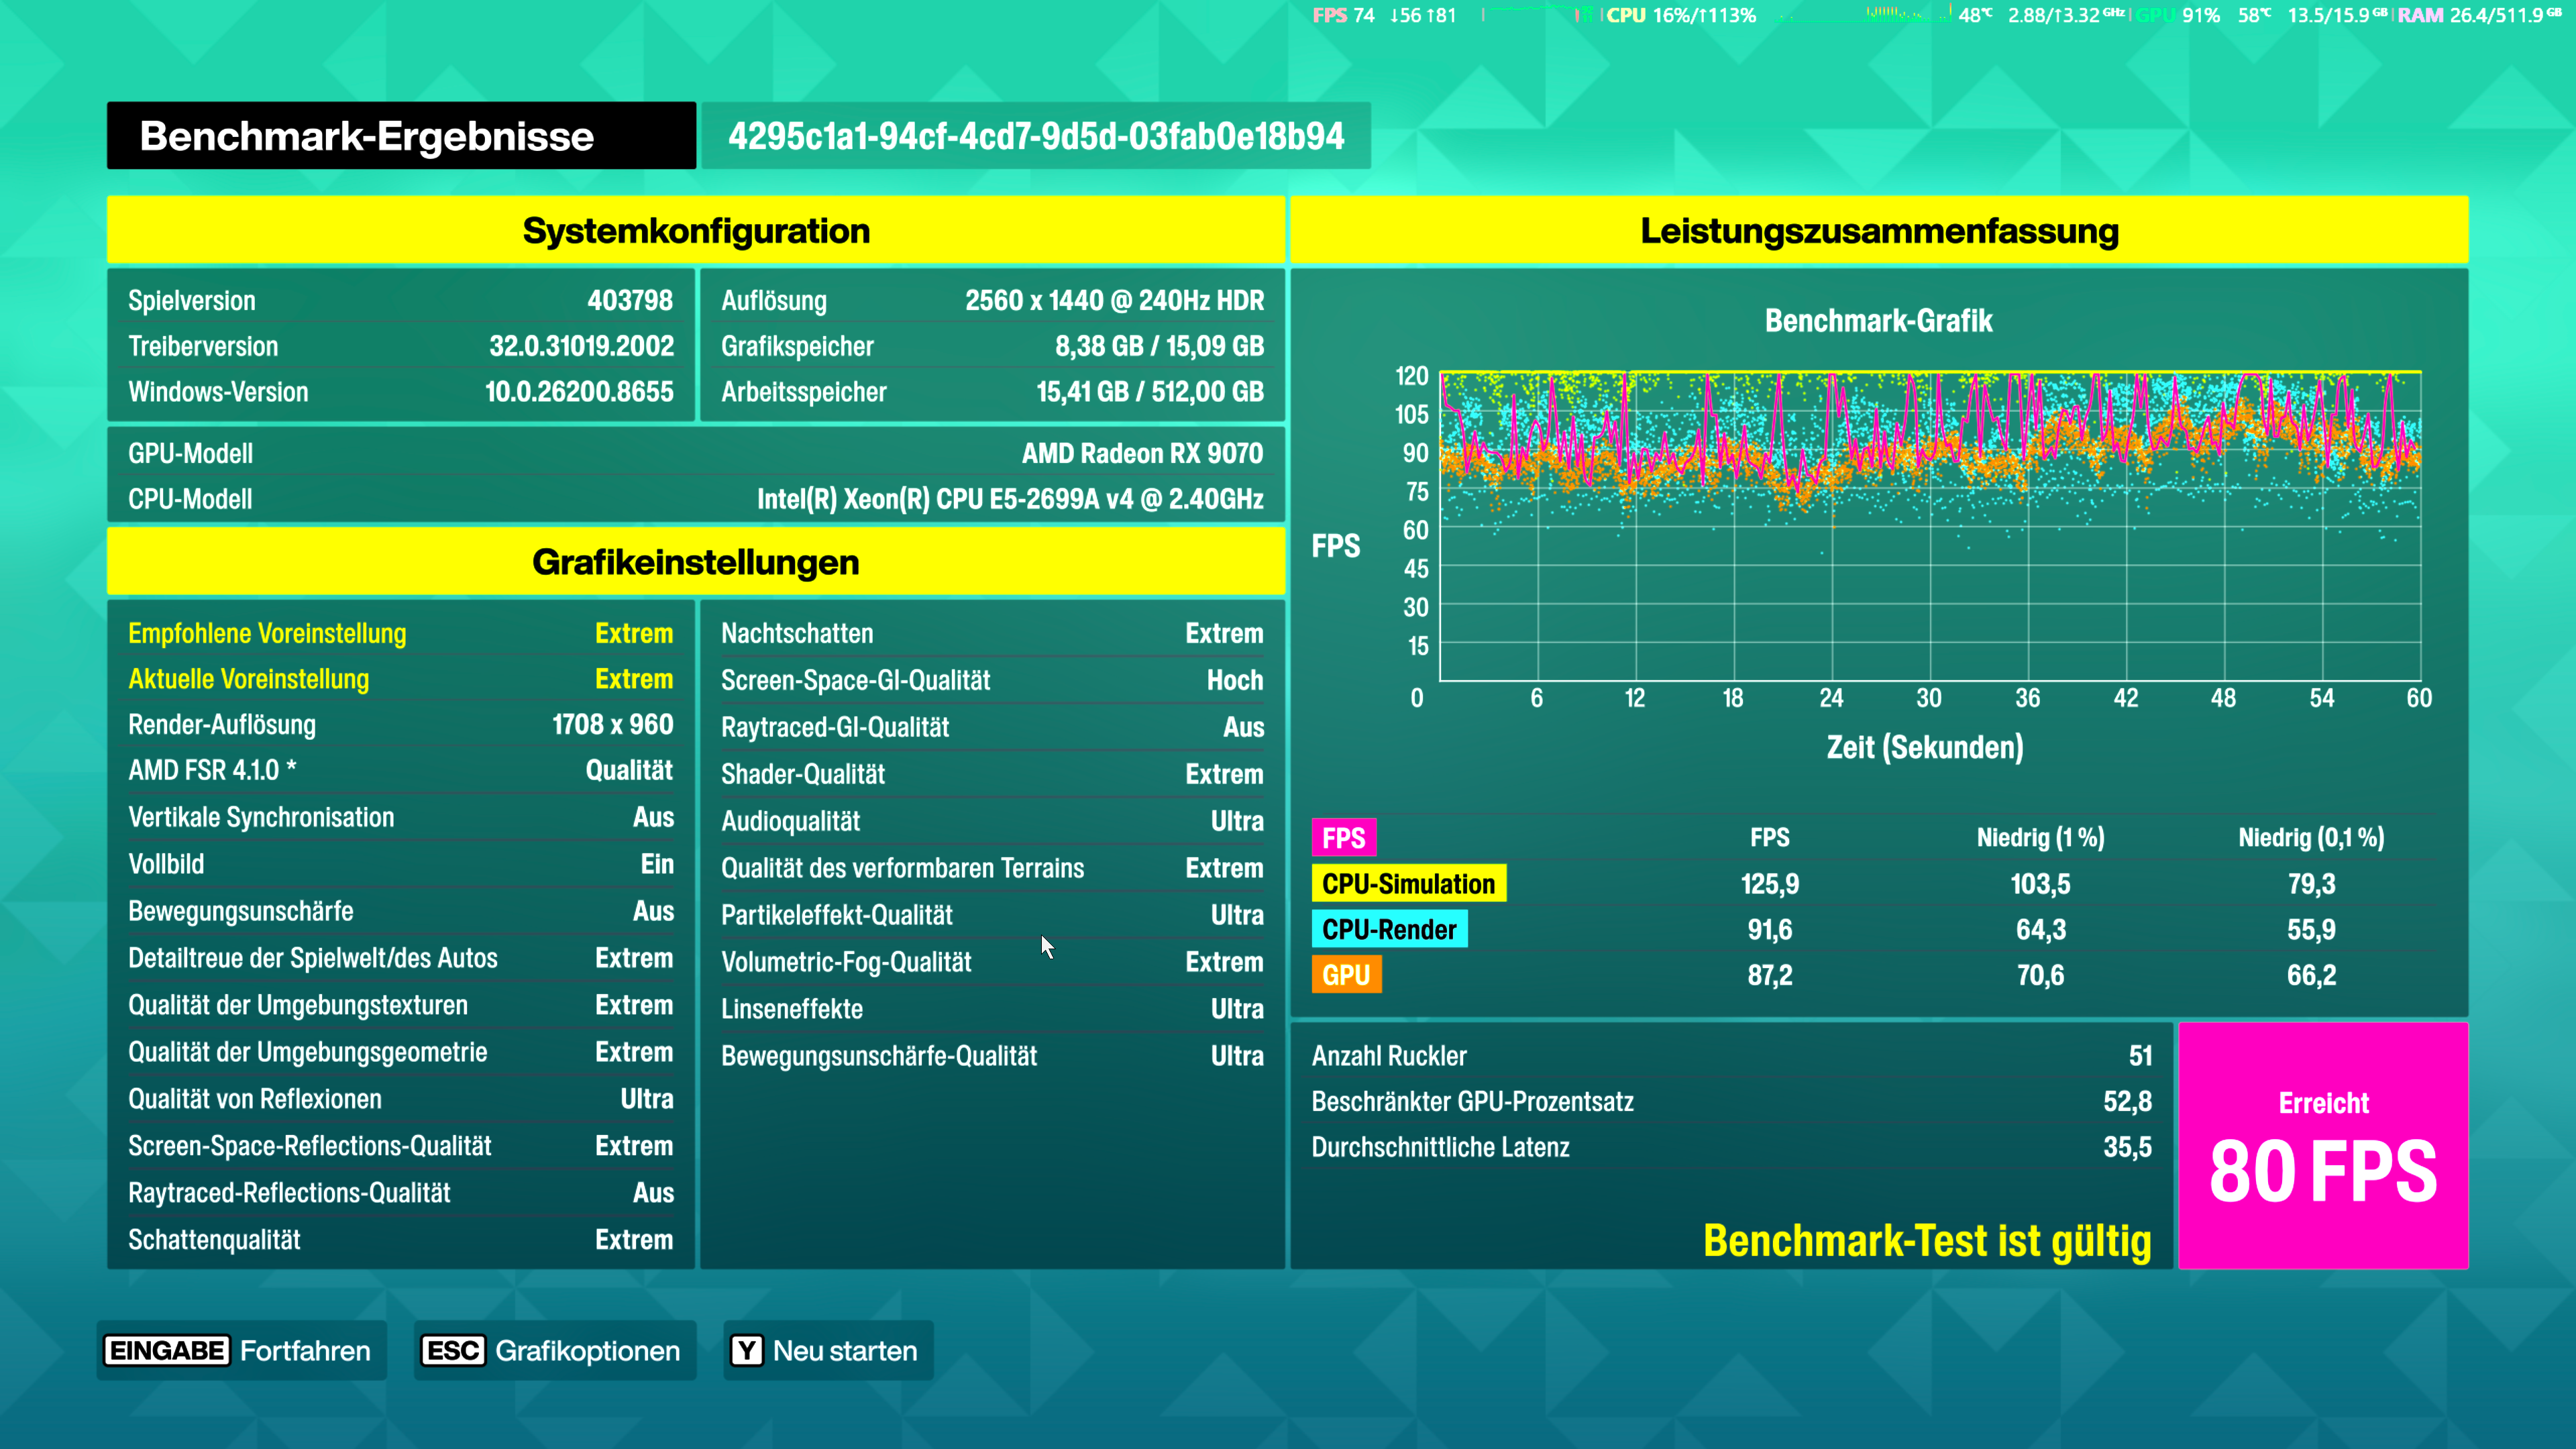The height and width of the screenshot is (1449, 2576).
Task: Click the Arbeitsspeicher value 15,41 GB / 512,00 GB
Action: (x=1150, y=392)
